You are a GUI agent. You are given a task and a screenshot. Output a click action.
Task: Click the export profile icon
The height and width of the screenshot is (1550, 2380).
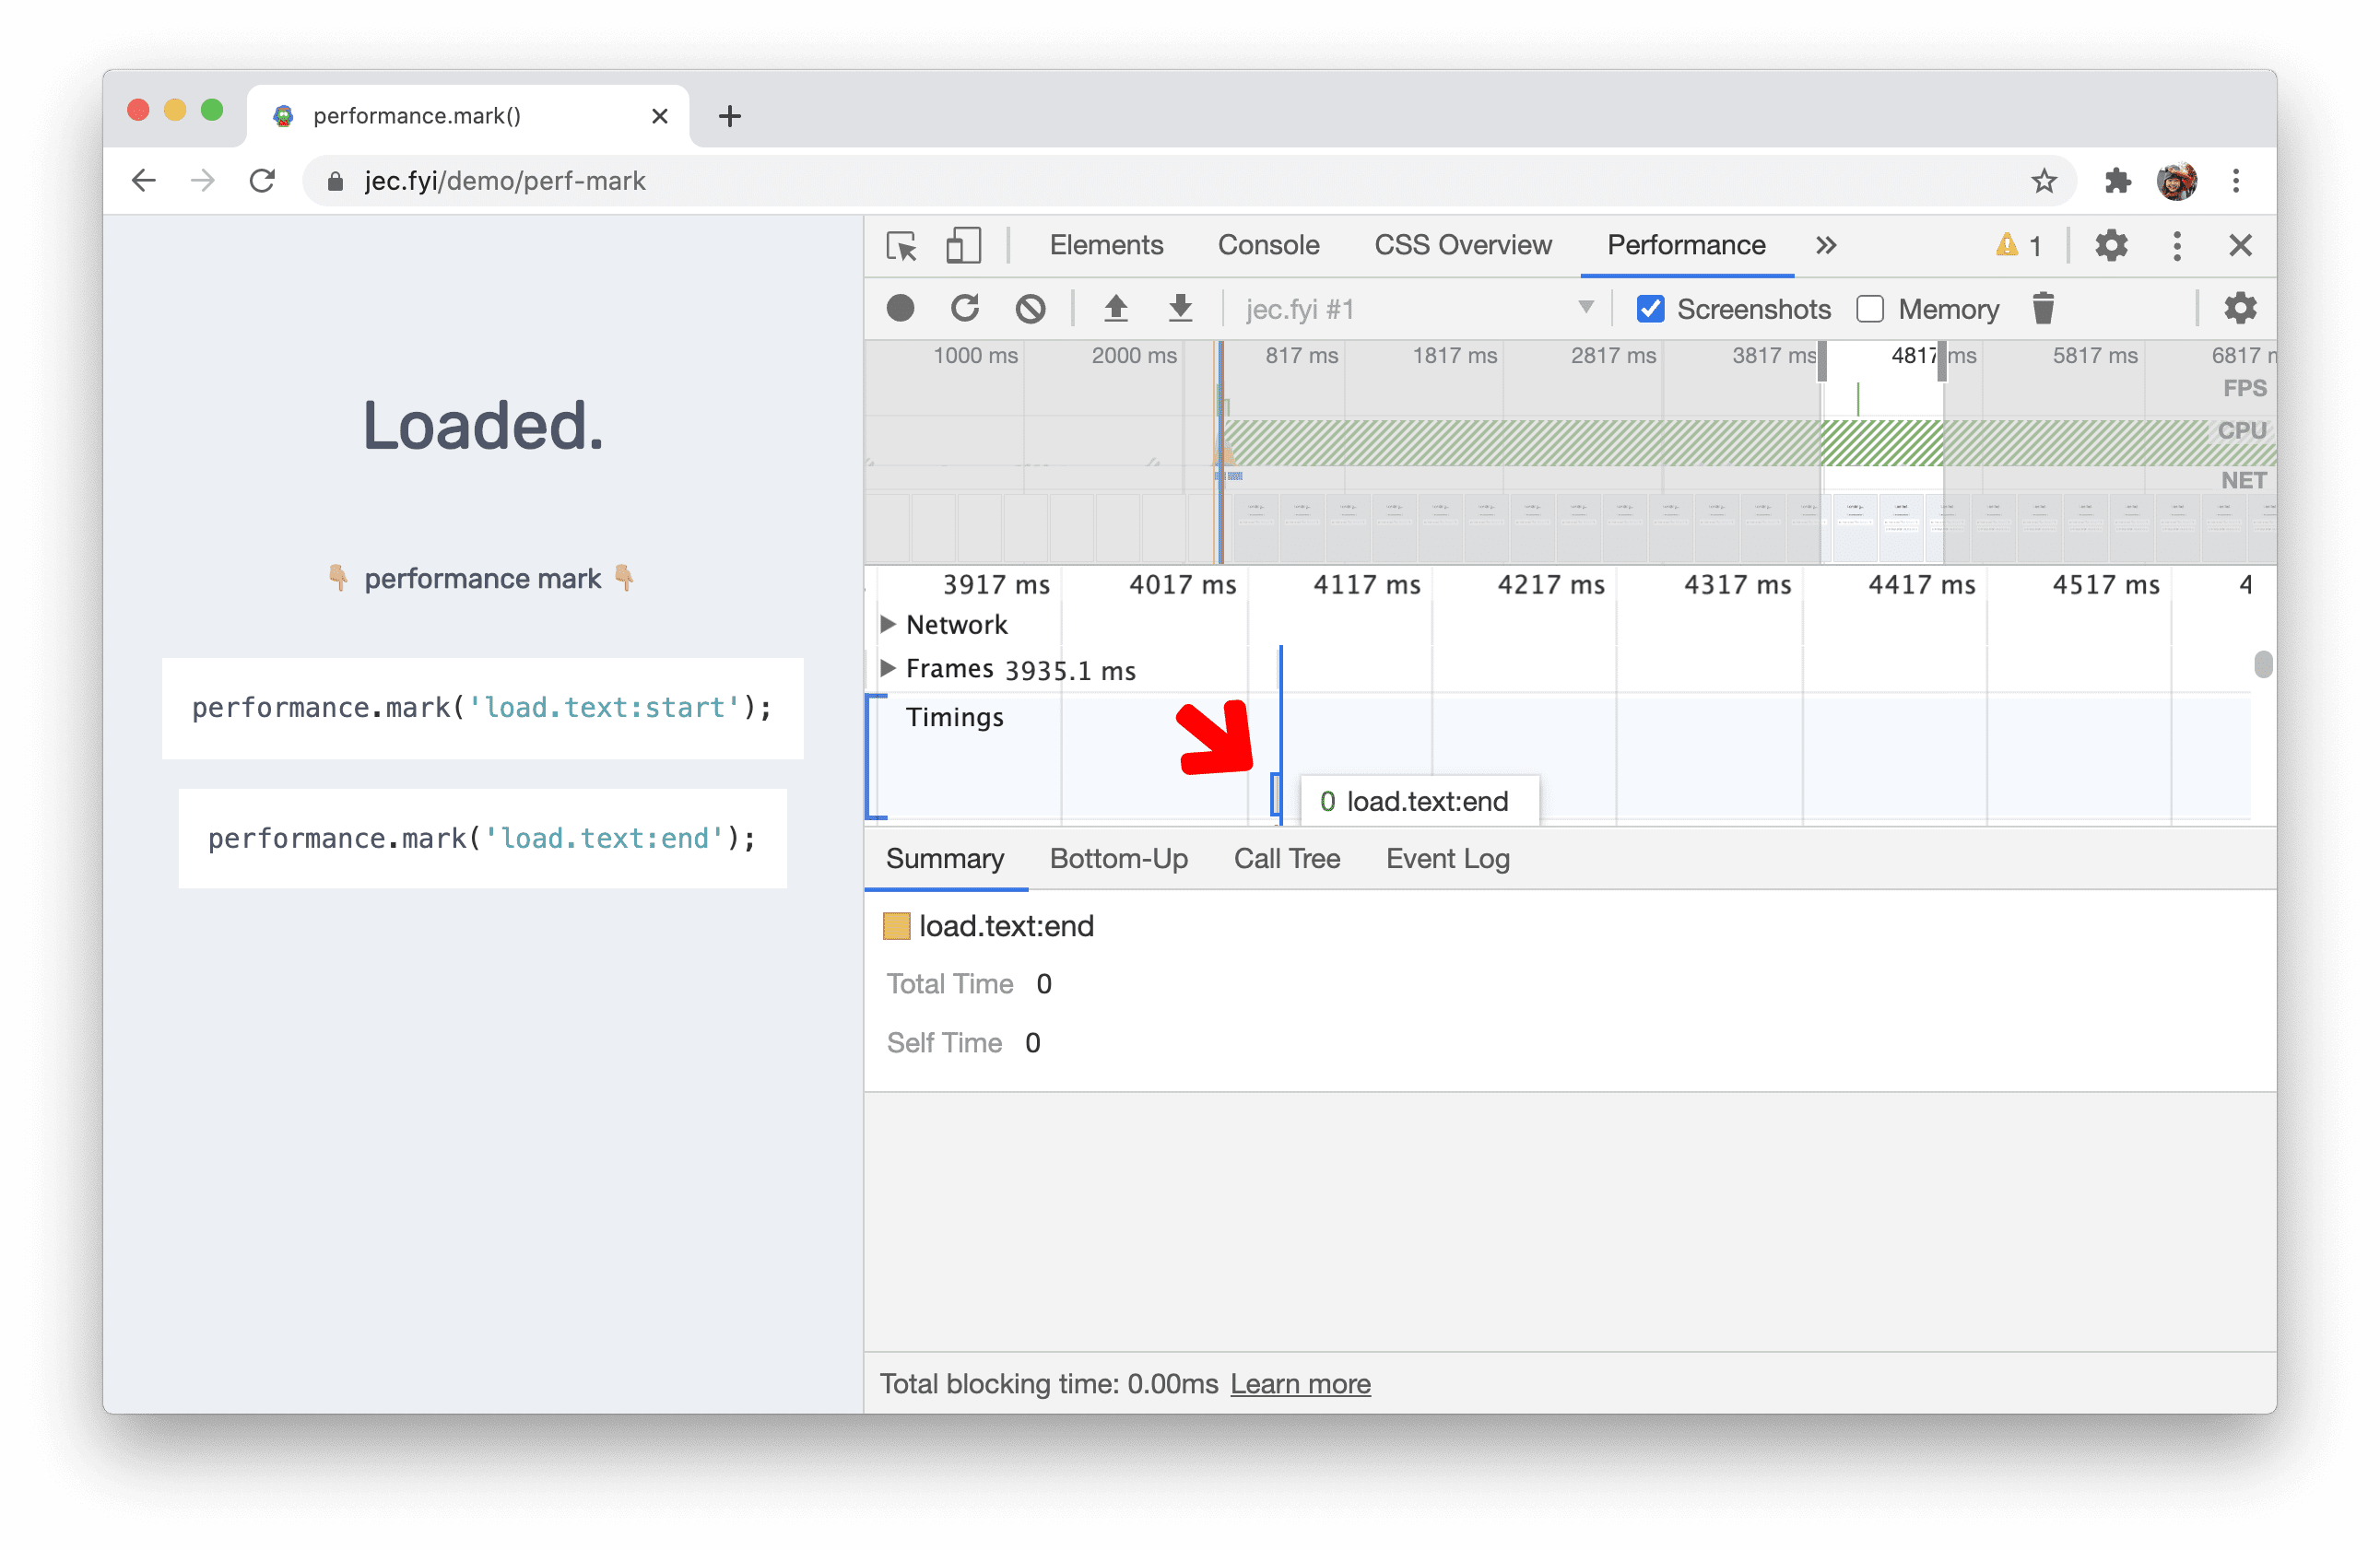pos(1182,311)
